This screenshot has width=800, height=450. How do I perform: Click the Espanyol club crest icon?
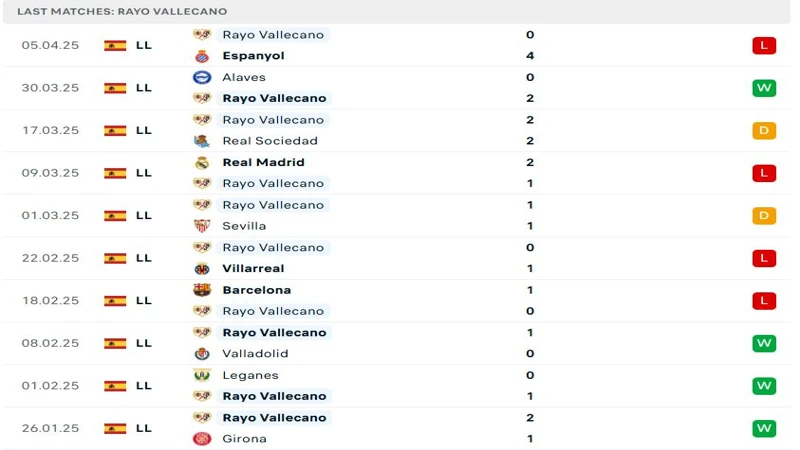pyautogui.click(x=202, y=56)
